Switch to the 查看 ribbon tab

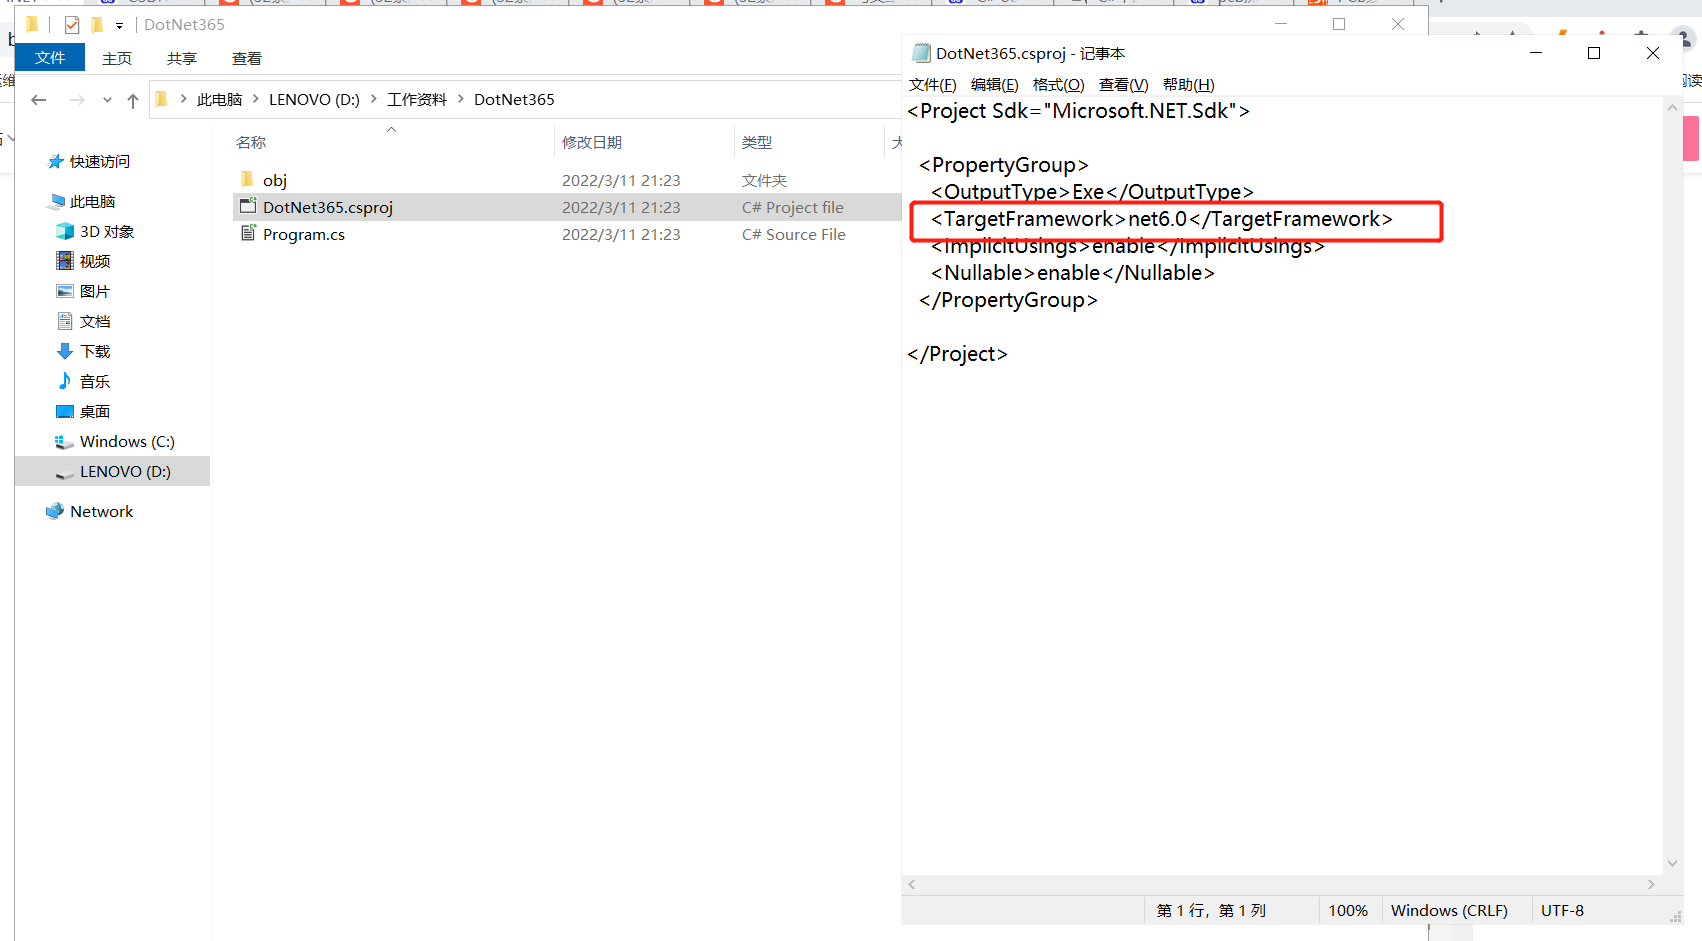pyautogui.click(x=246, y=58)
